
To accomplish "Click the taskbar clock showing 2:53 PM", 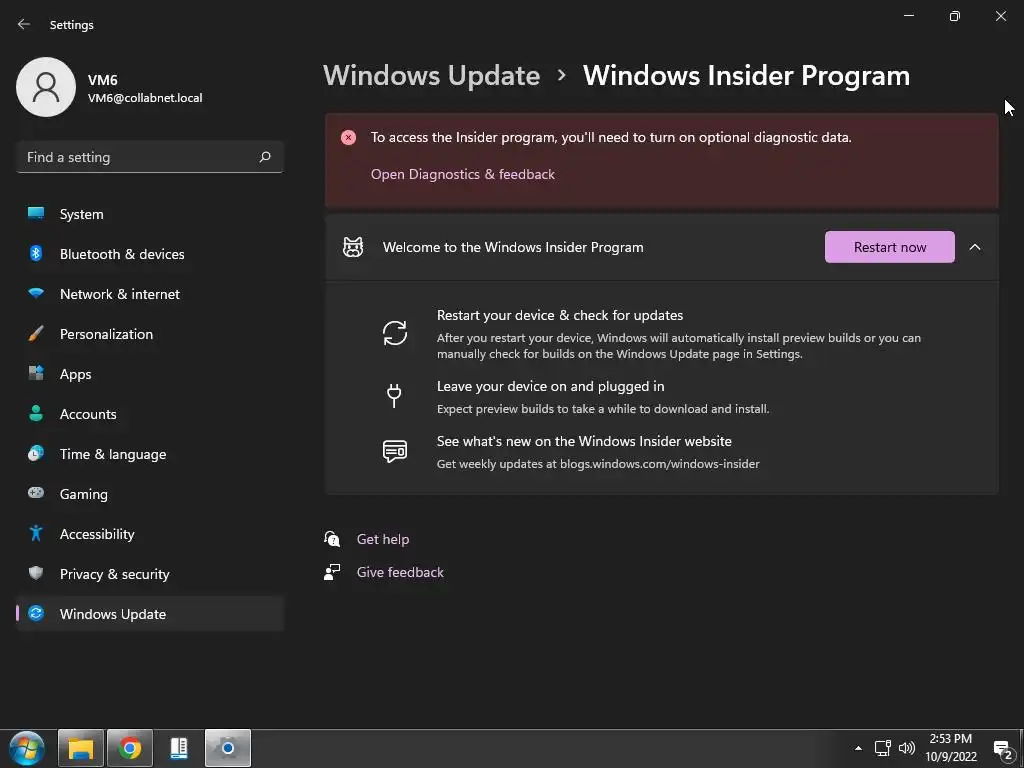I will tap(951, 748).
